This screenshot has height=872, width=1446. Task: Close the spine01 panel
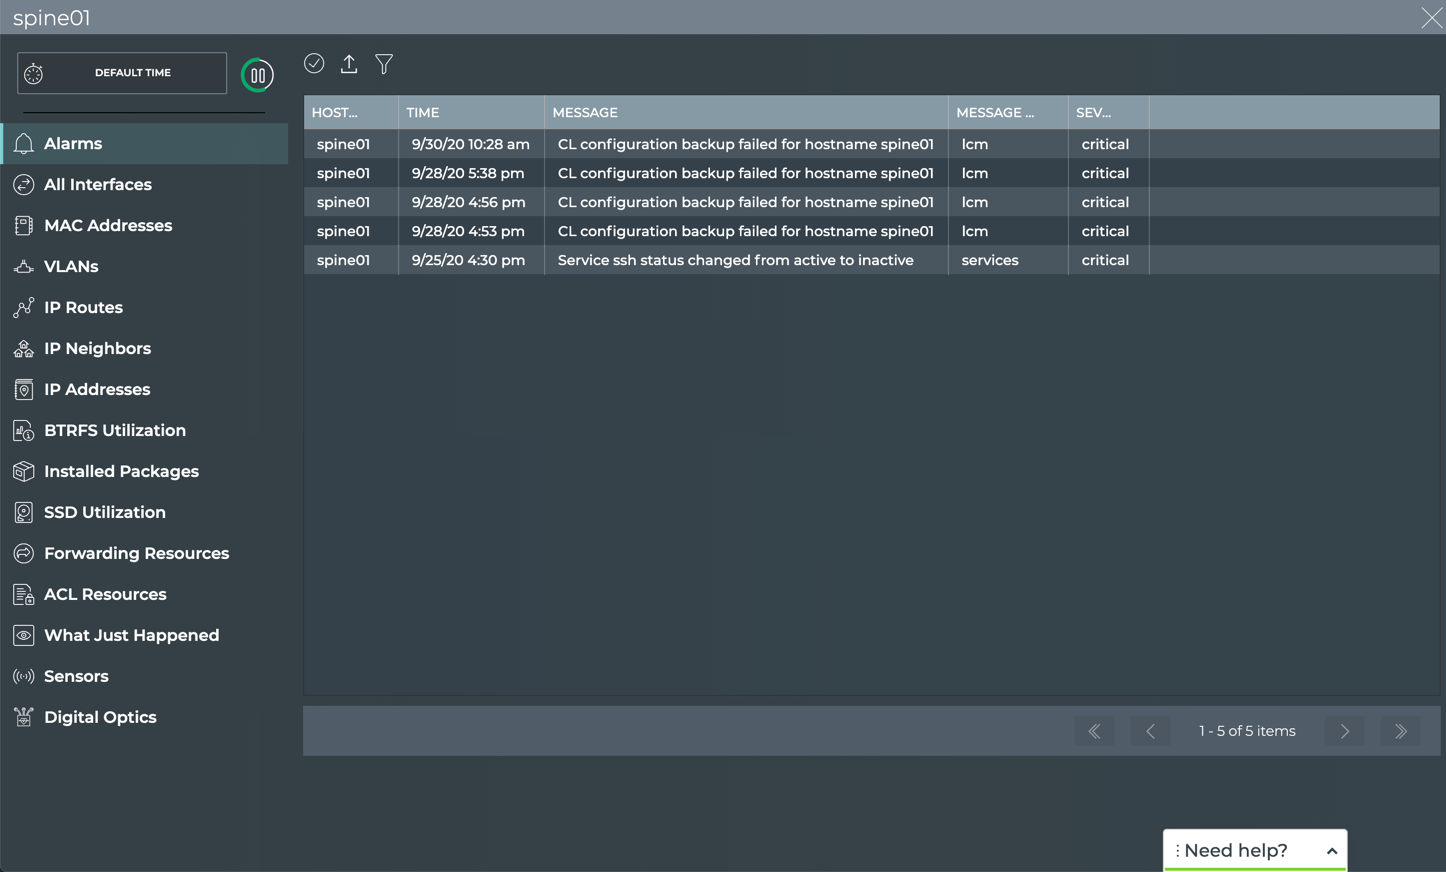(1431, 18)
